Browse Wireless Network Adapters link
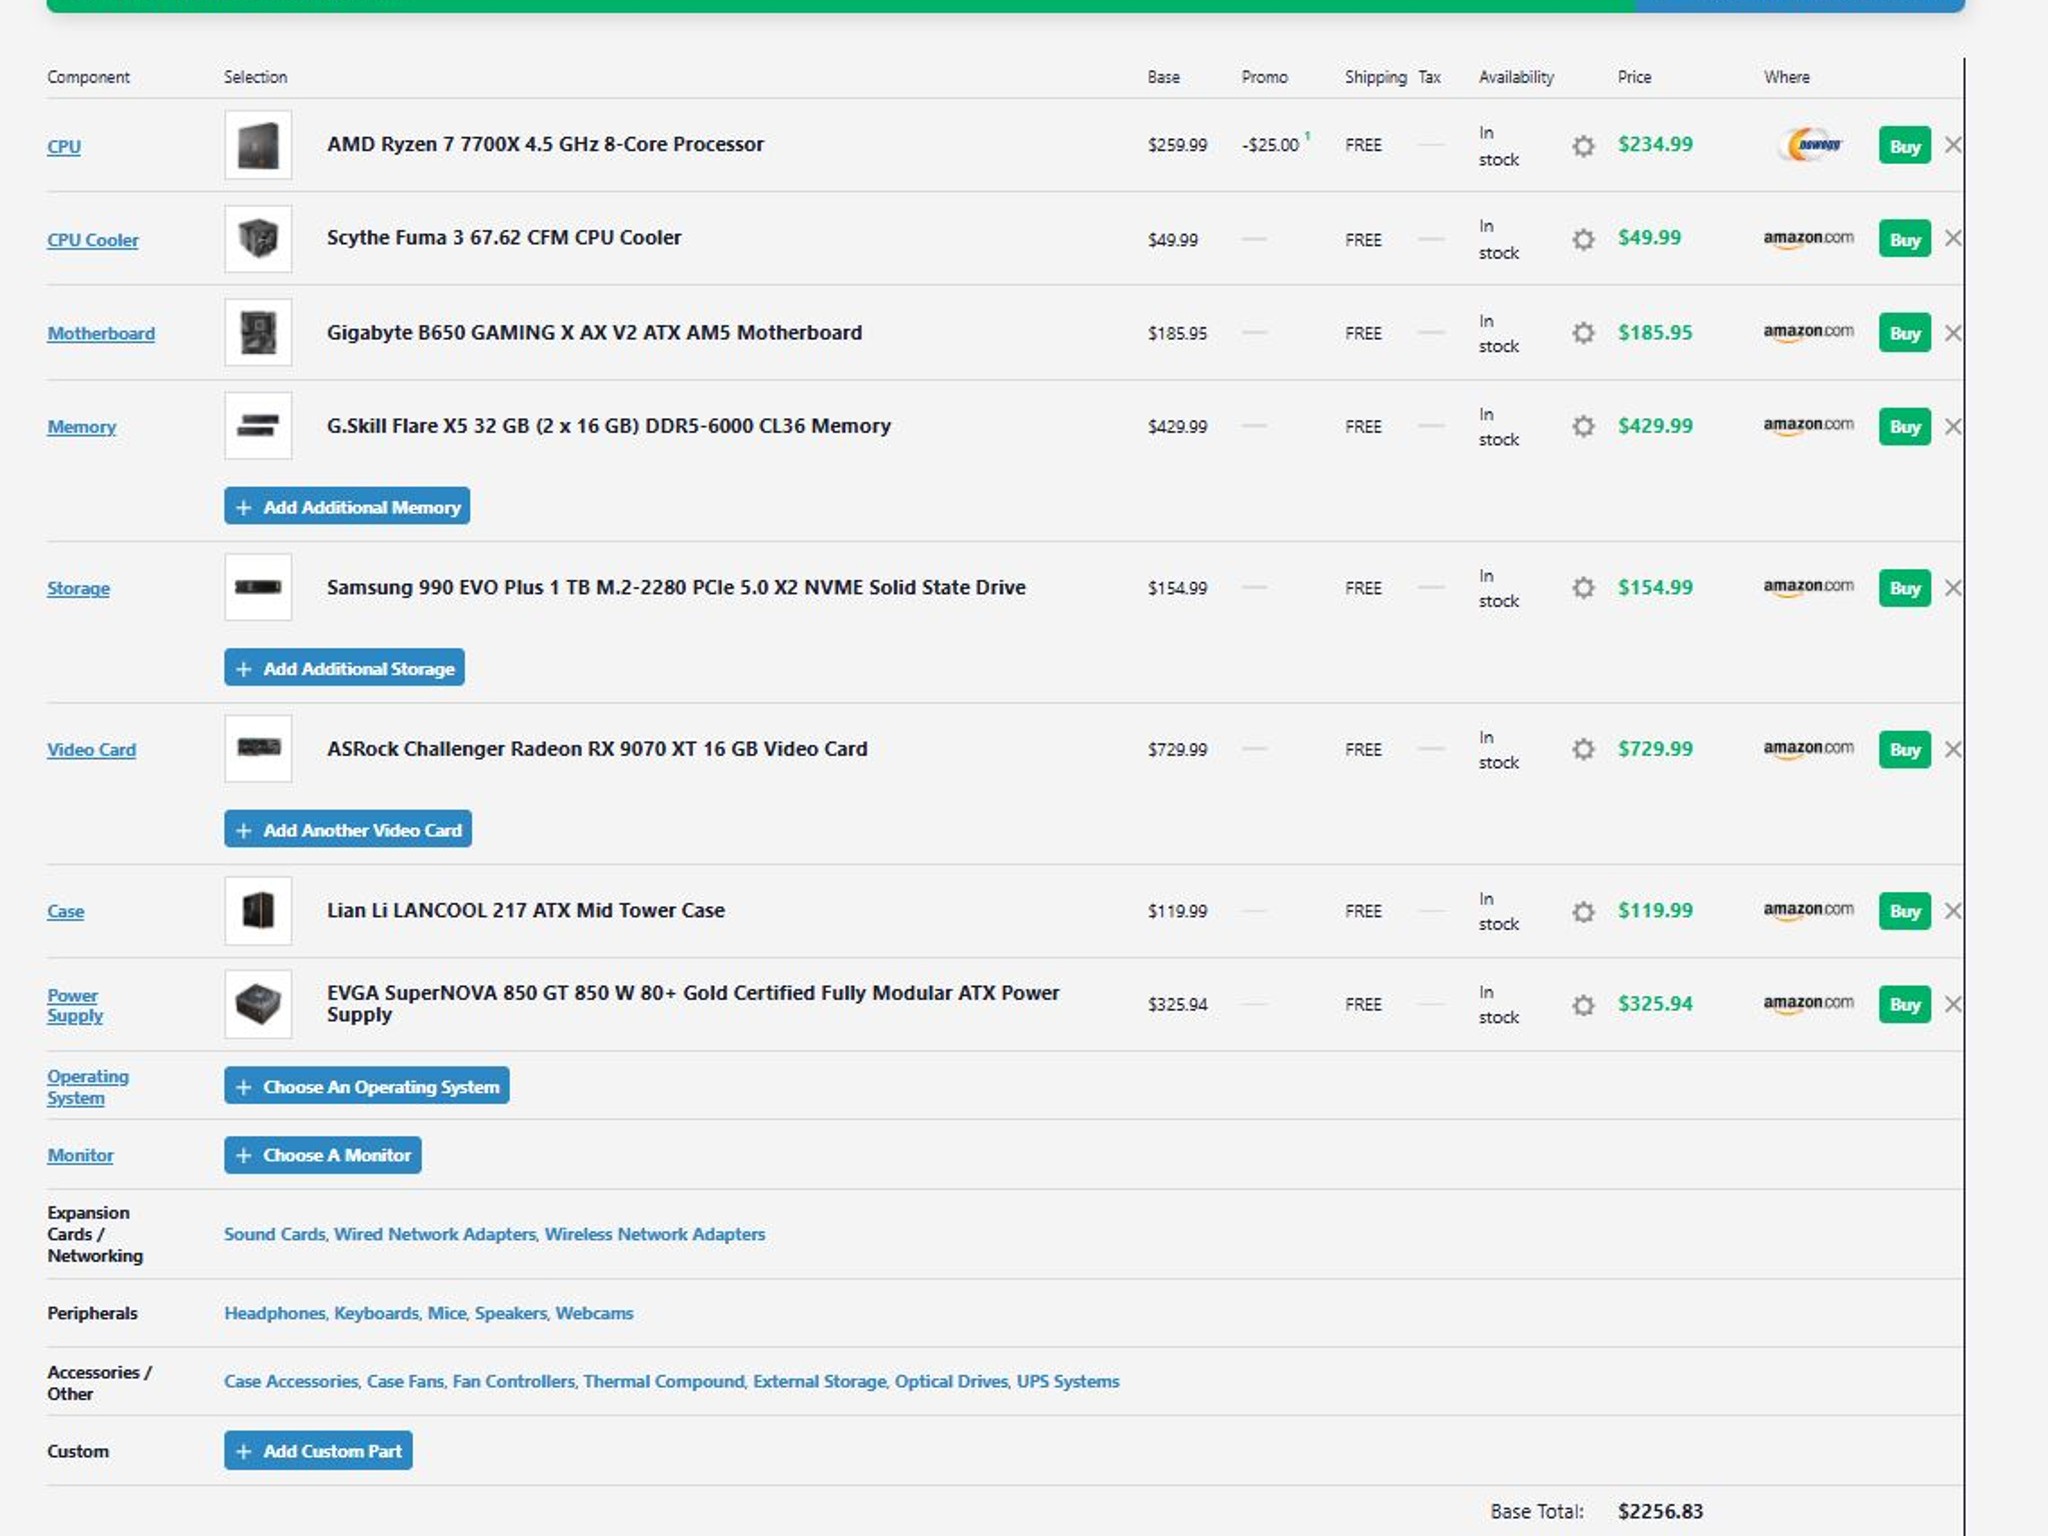 (655, 1234)
